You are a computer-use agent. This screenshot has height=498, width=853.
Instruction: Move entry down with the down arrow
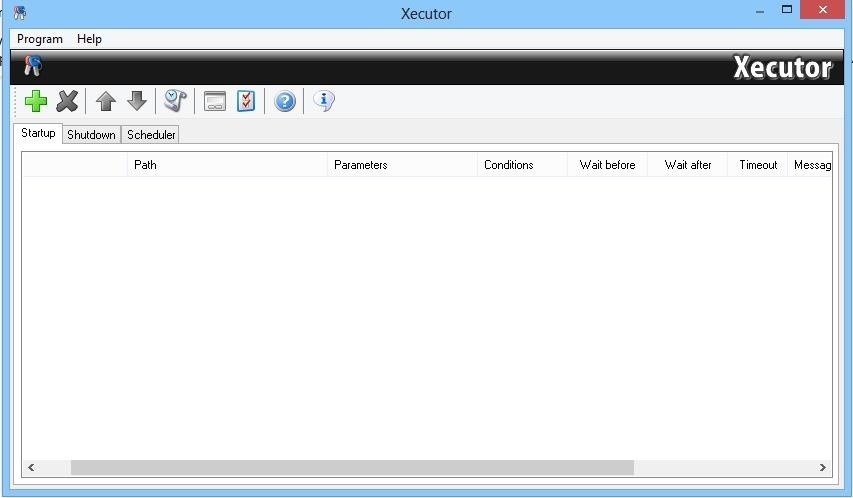click(x=137, y=101)
